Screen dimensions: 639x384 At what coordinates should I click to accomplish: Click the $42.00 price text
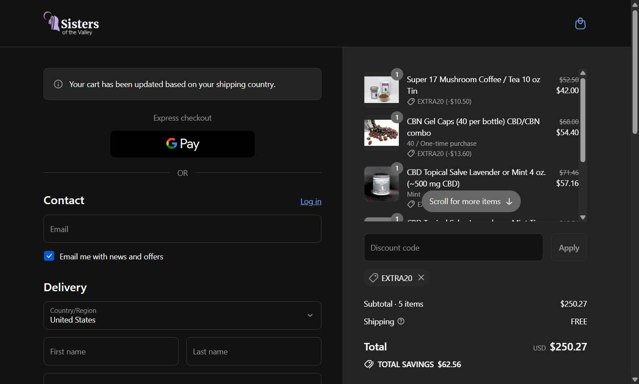tap(567, 90)
